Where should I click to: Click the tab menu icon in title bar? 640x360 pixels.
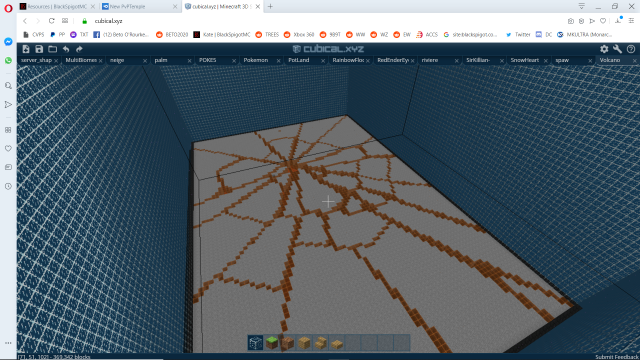coord(582,6)
